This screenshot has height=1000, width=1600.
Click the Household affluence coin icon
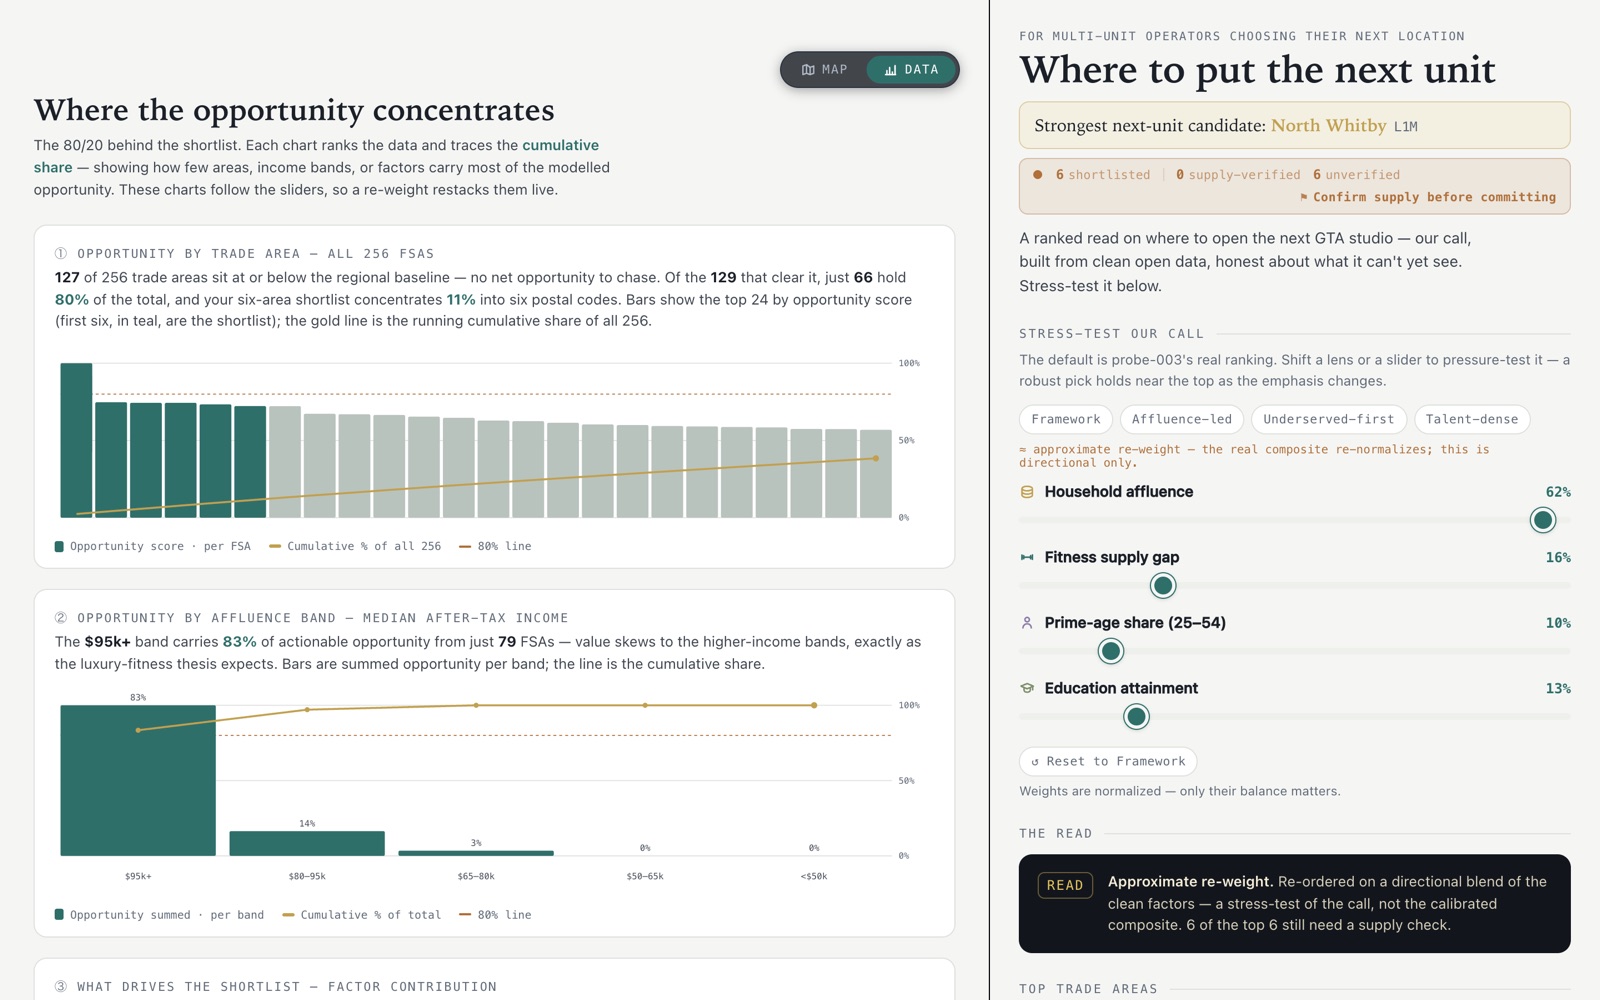pyautogui.click(x=1027, y=492)
